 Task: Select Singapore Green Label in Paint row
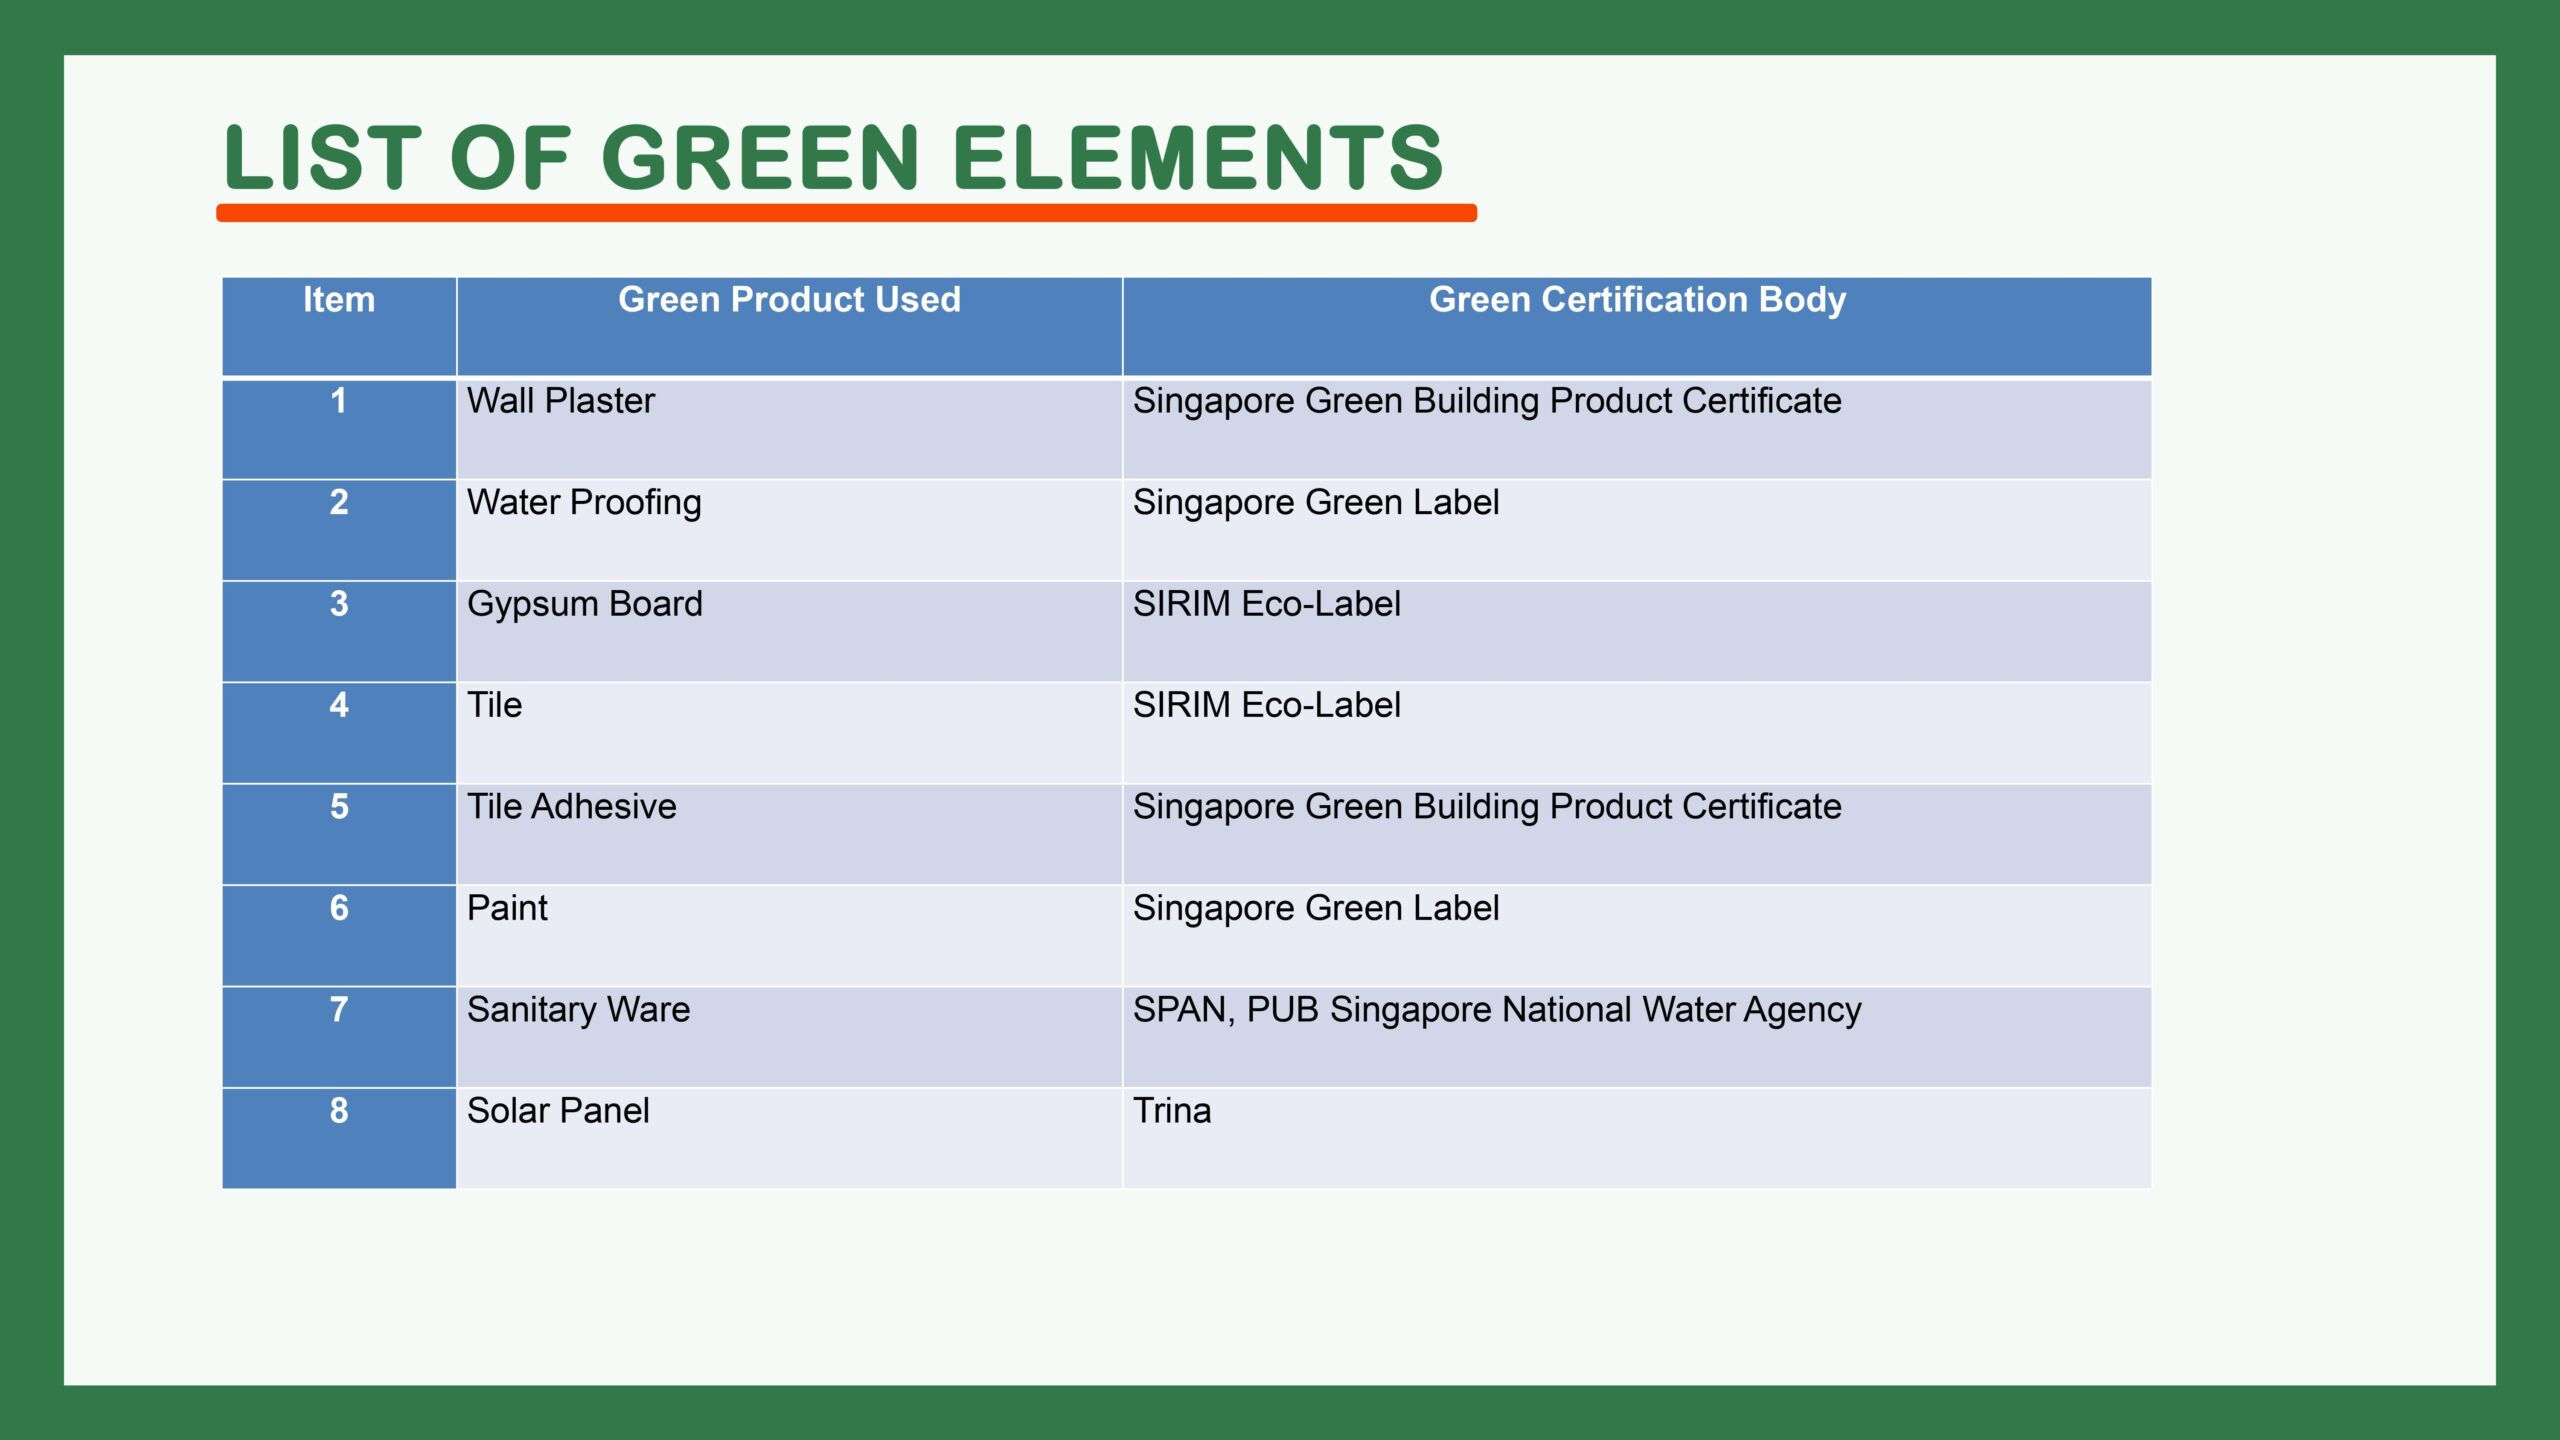(x=1316, y=908)
